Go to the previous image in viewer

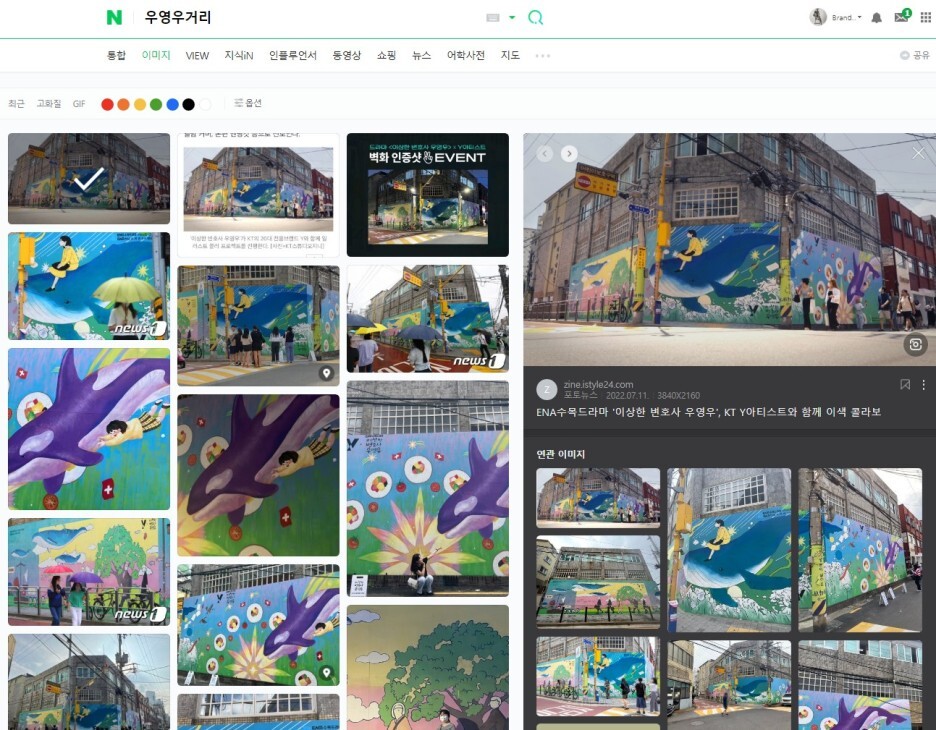[x=544, y=153]
